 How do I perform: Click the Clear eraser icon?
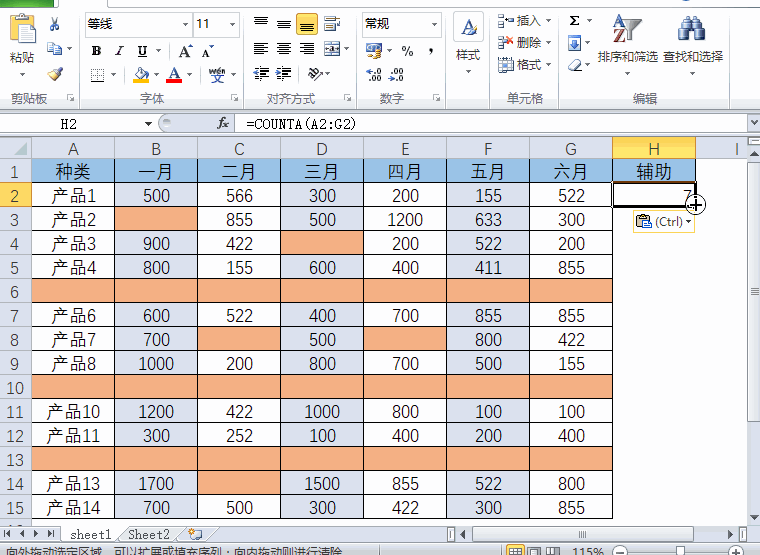coord(575,65)
